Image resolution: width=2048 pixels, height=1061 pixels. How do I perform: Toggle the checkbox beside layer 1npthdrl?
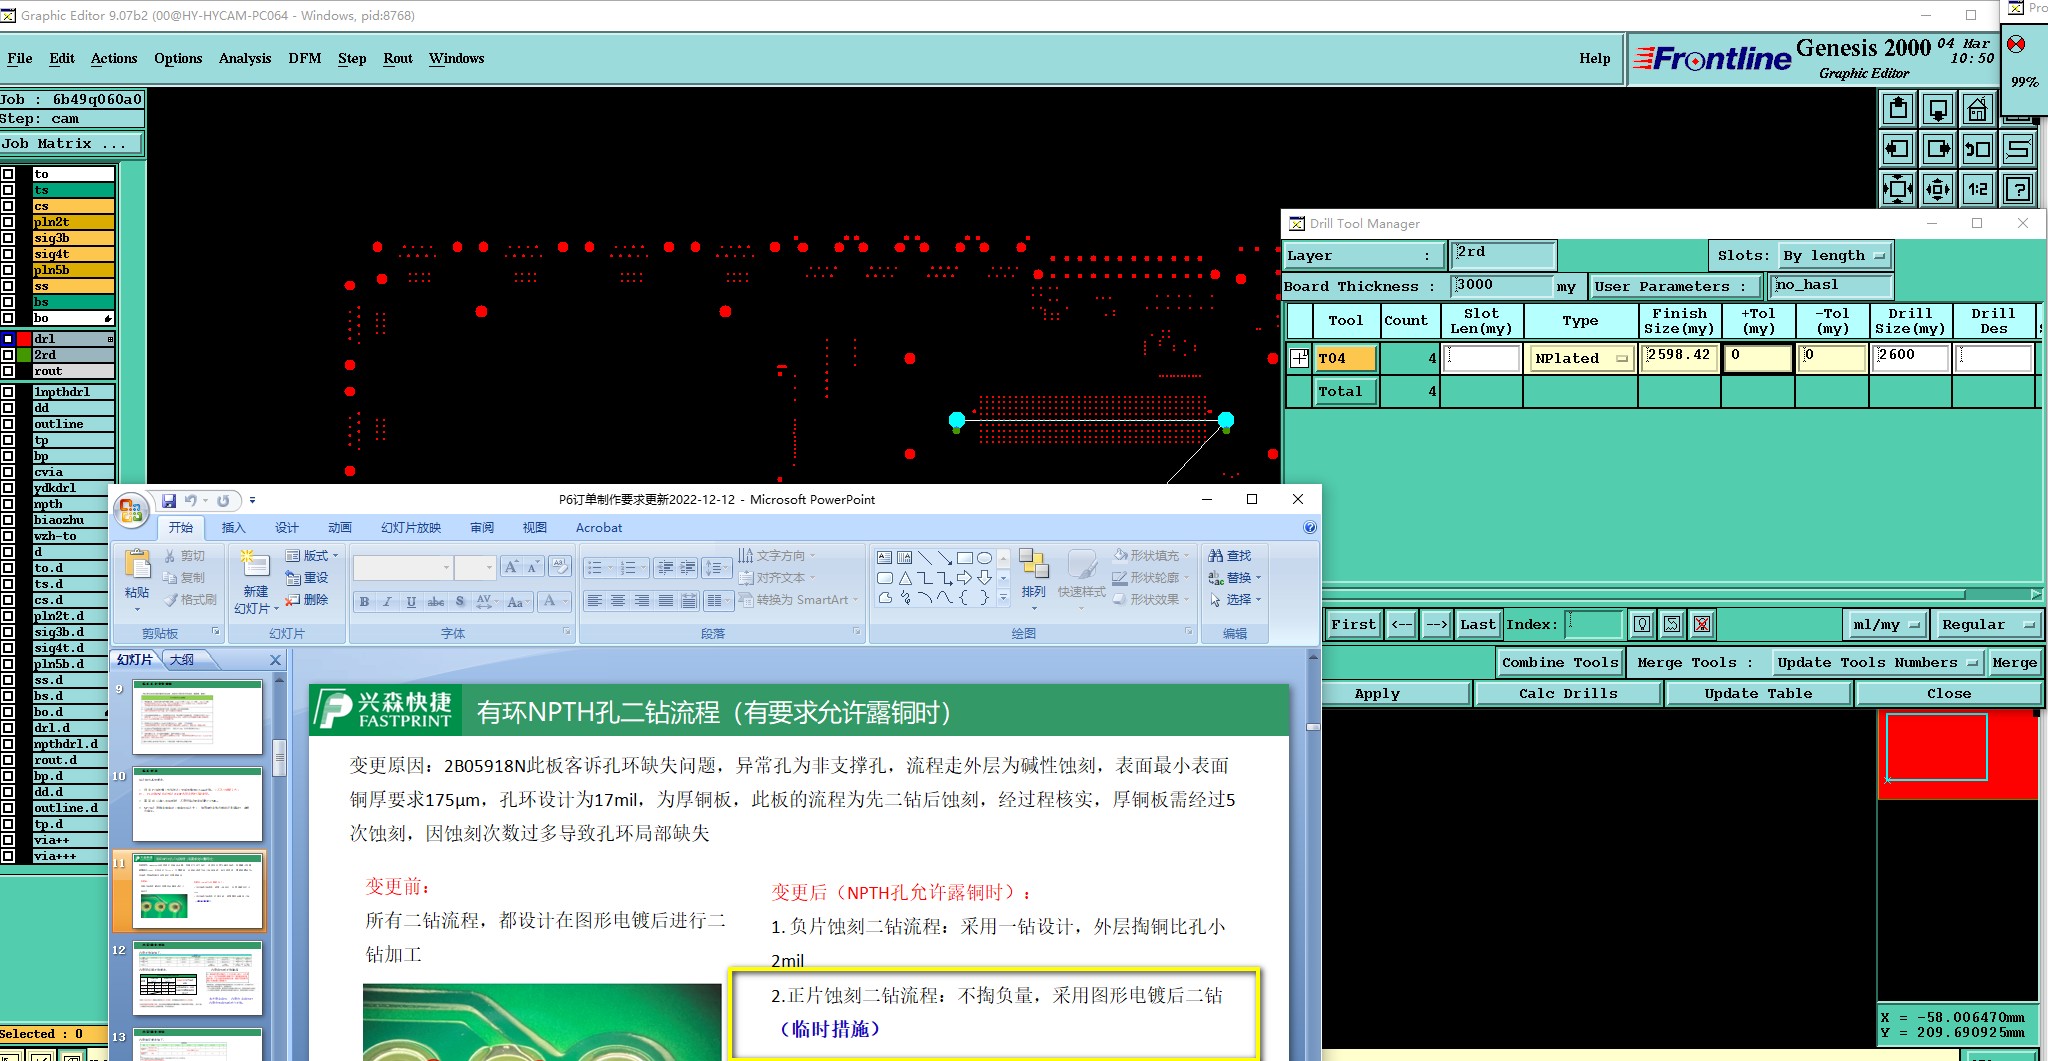point(8,392)
